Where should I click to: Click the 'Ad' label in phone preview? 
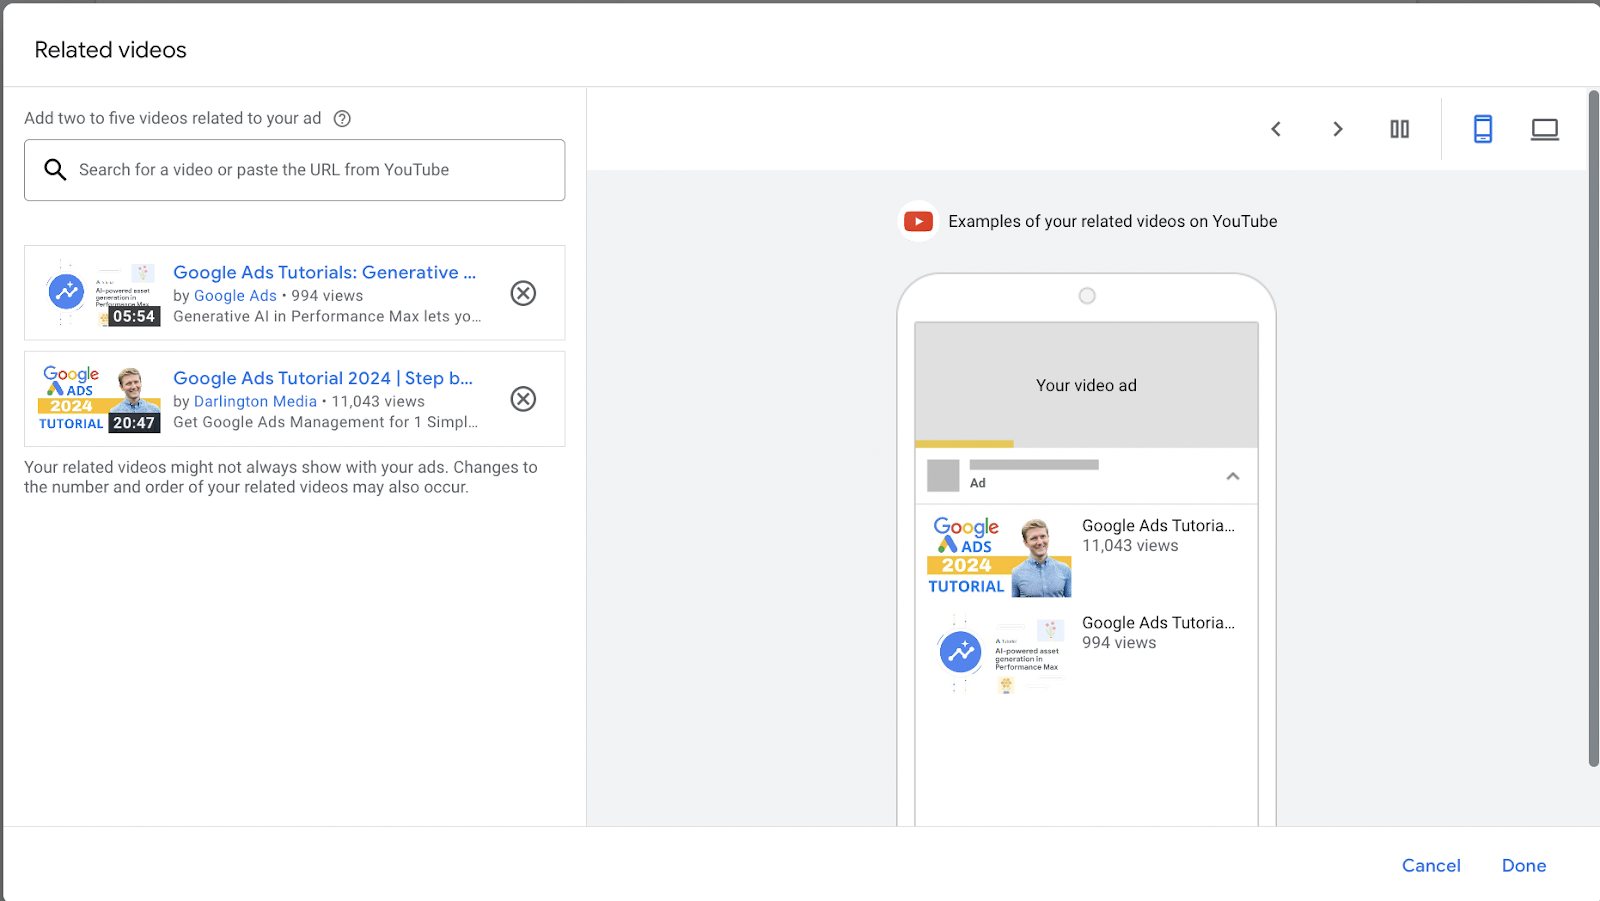coord(978,483)
